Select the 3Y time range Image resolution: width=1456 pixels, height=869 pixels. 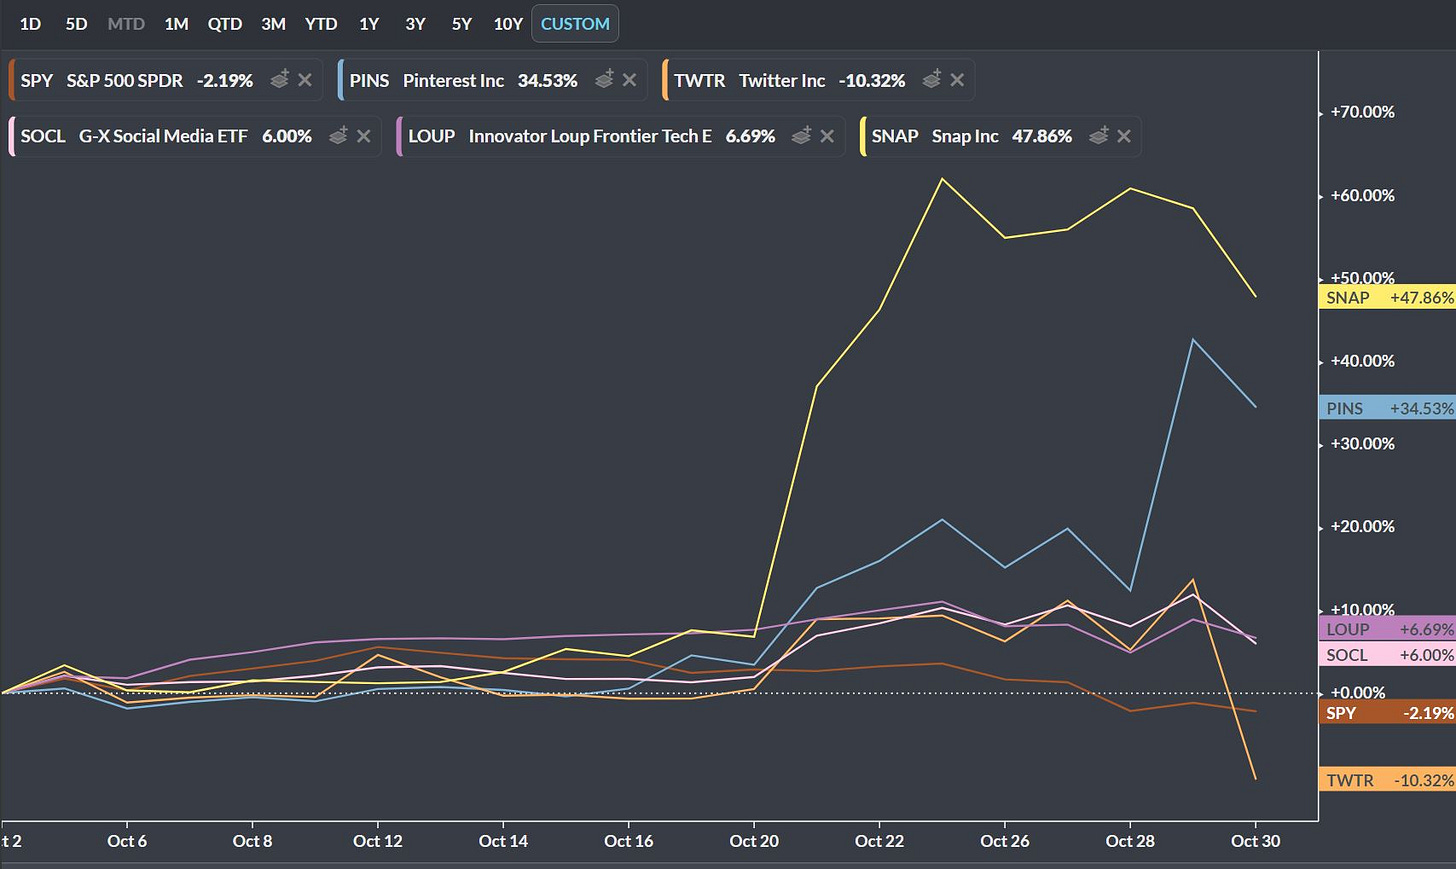tap(415, 24)
